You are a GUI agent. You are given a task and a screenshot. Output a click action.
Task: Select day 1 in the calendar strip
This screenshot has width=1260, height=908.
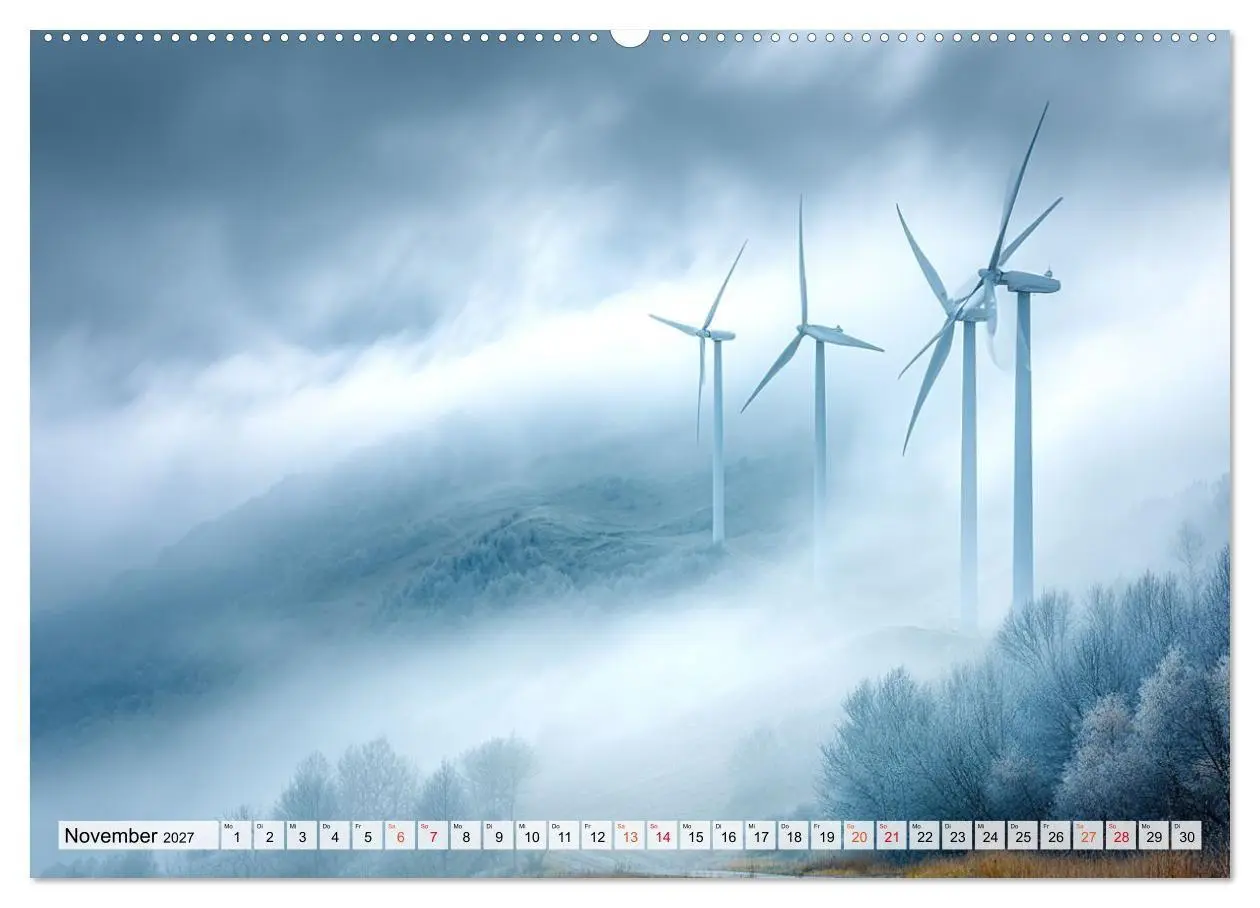[236, 836]
